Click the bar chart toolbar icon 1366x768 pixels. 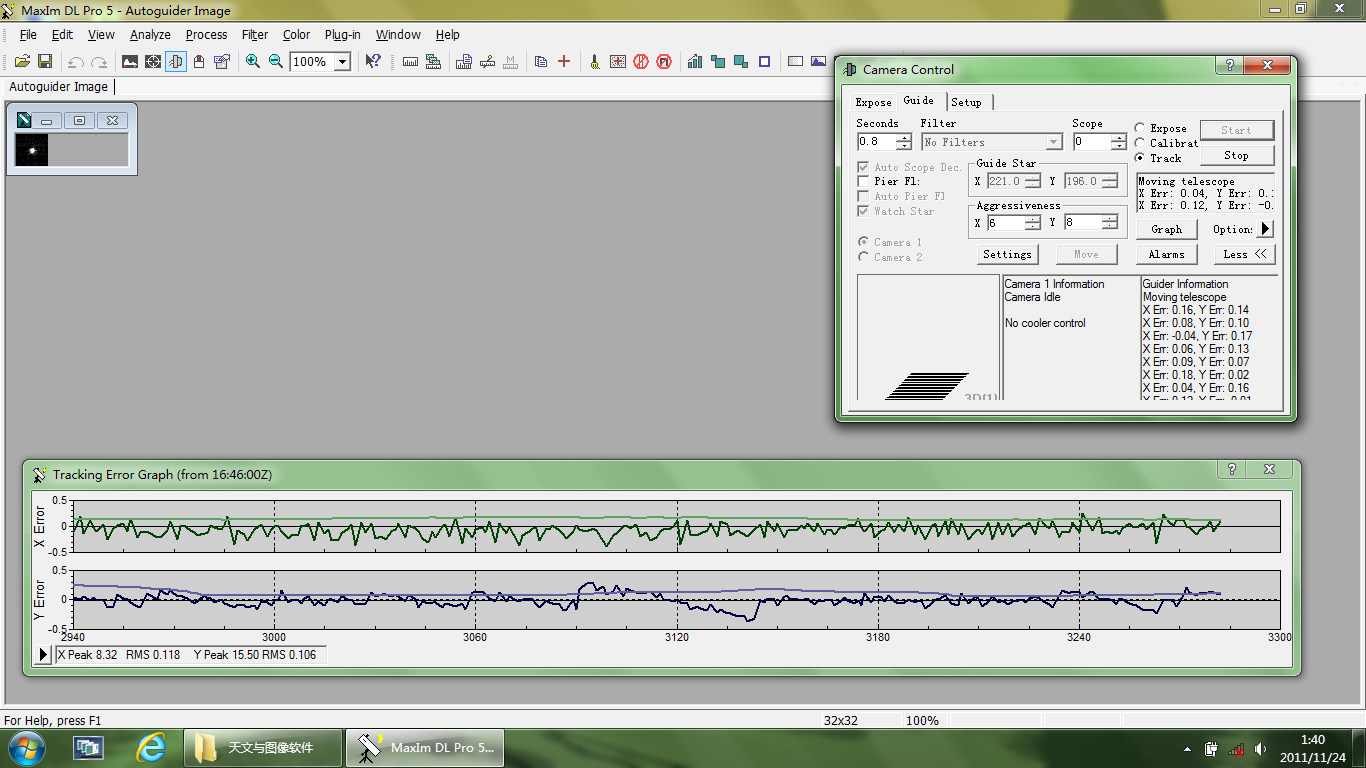pyautogui.click(x=695, y=61)
